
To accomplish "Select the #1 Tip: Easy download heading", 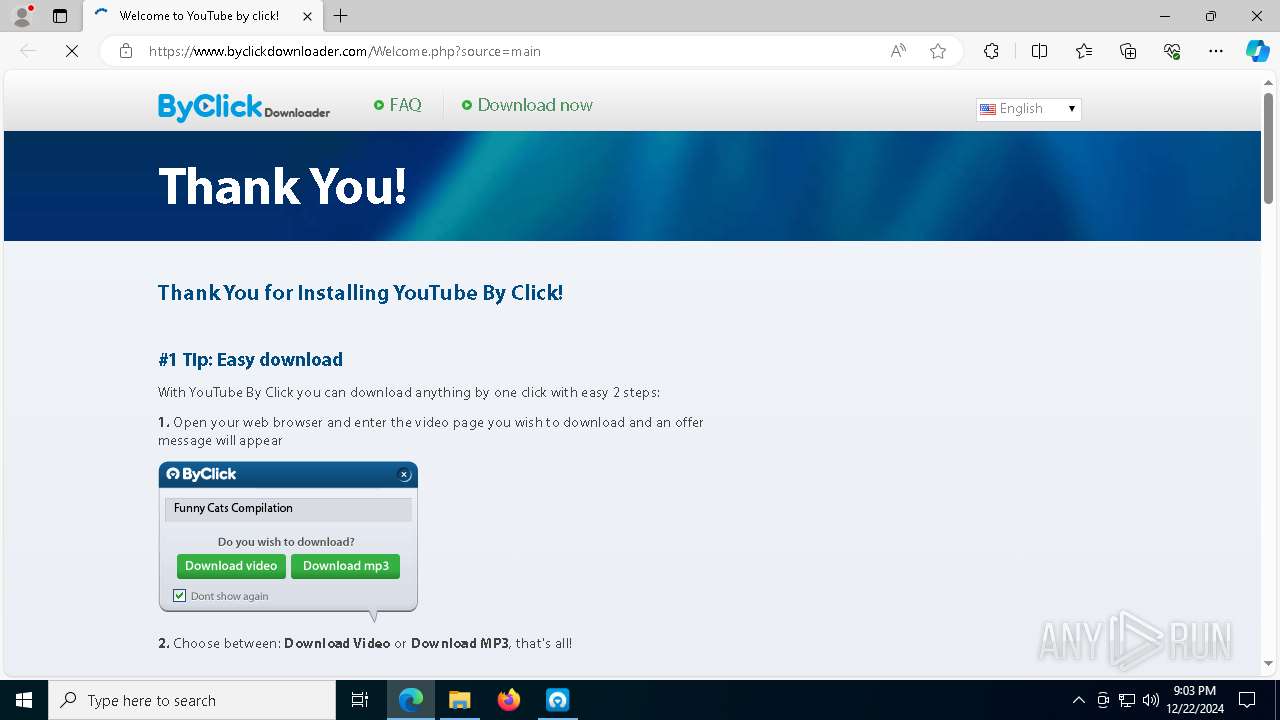I will 250,360.
